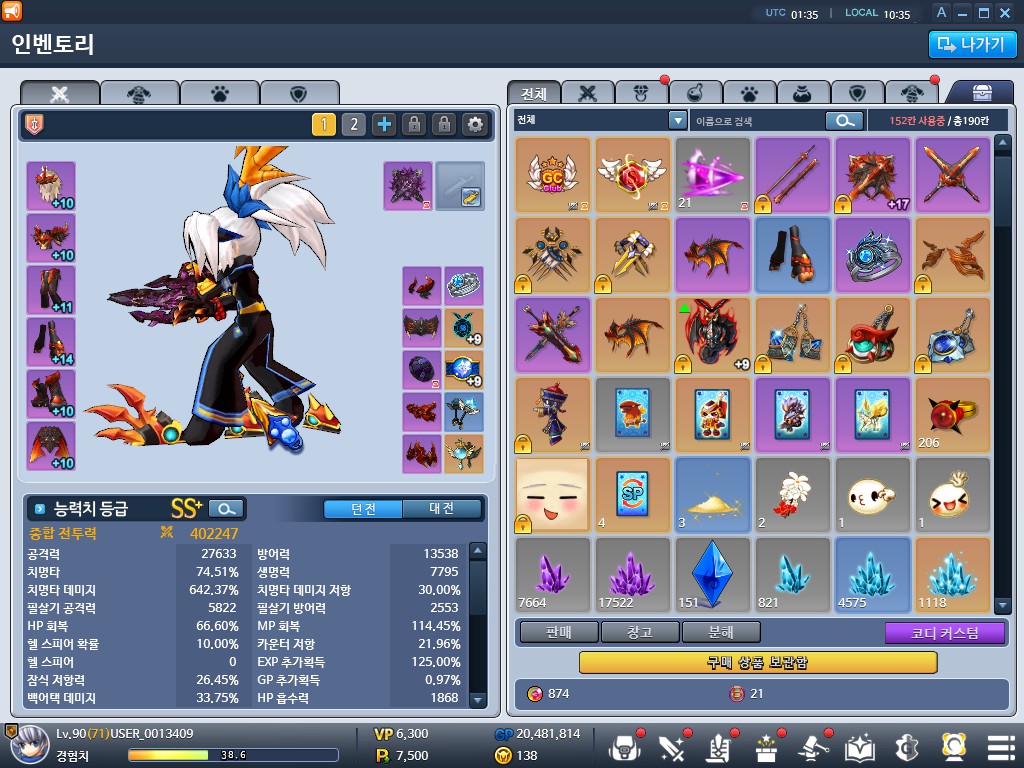Switch to the pet paw tab on character panel
The height and width of the screenshot is (768, 1024).
pos(220,93)
